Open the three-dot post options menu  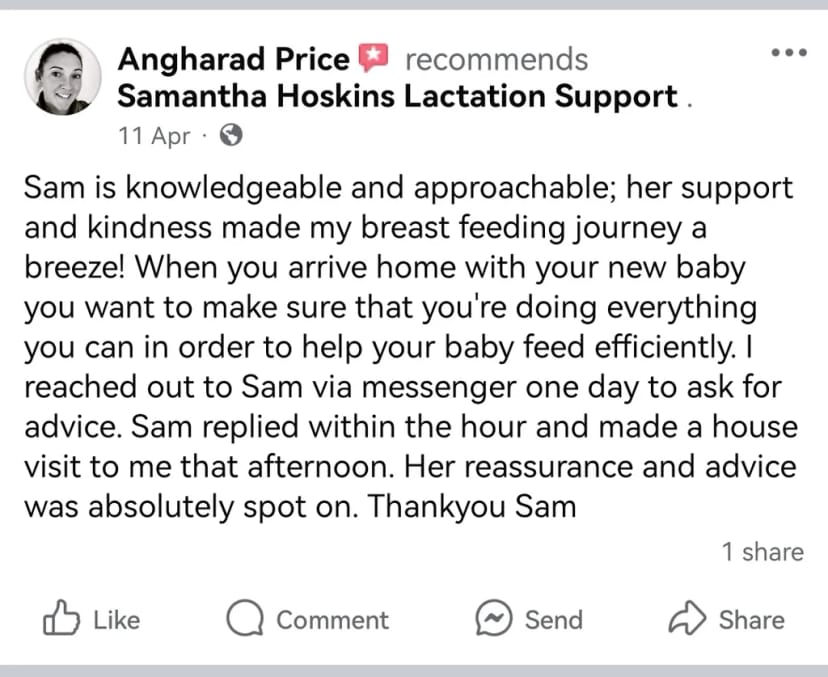pyautogui.click(x=789, y=52)
